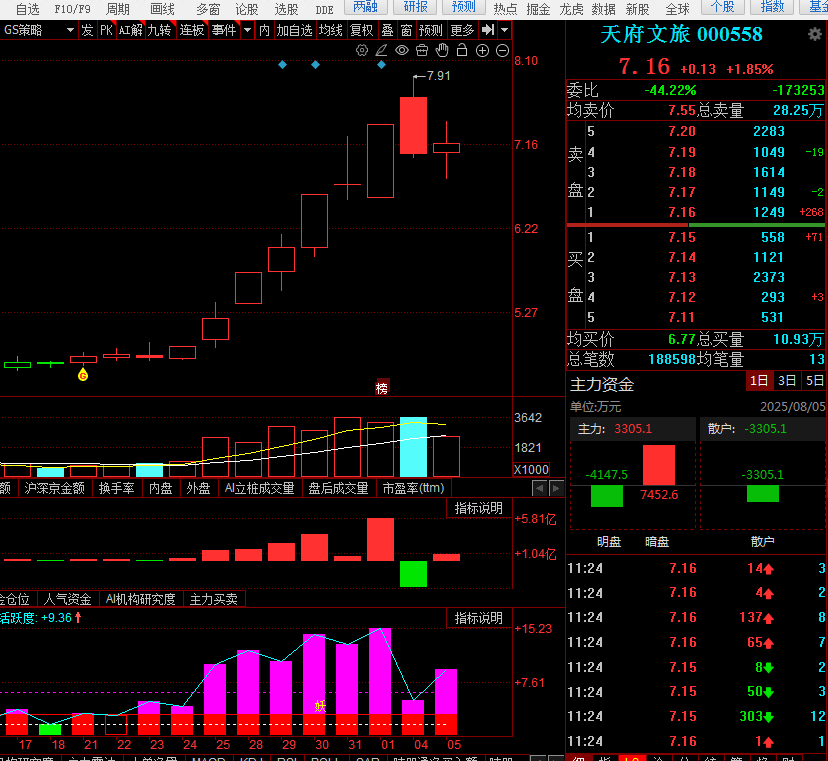Viewport: 828px width, 761px height.
Task: Click the yellow 妖 marker on indicator
Action: [320, 706]
